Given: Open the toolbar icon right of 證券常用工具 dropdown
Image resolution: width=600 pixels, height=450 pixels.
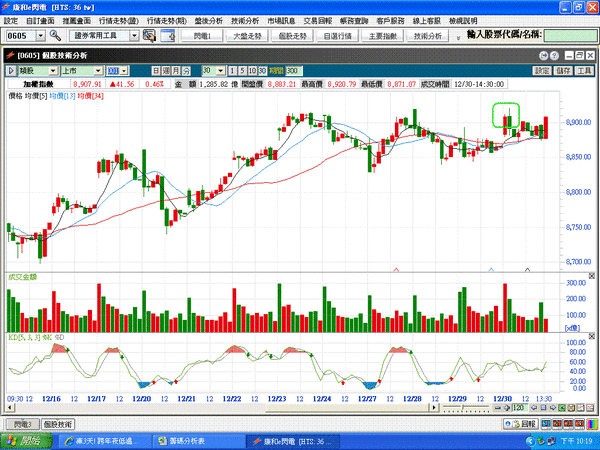Looking at the screenshot, I should tap(149, 36).
